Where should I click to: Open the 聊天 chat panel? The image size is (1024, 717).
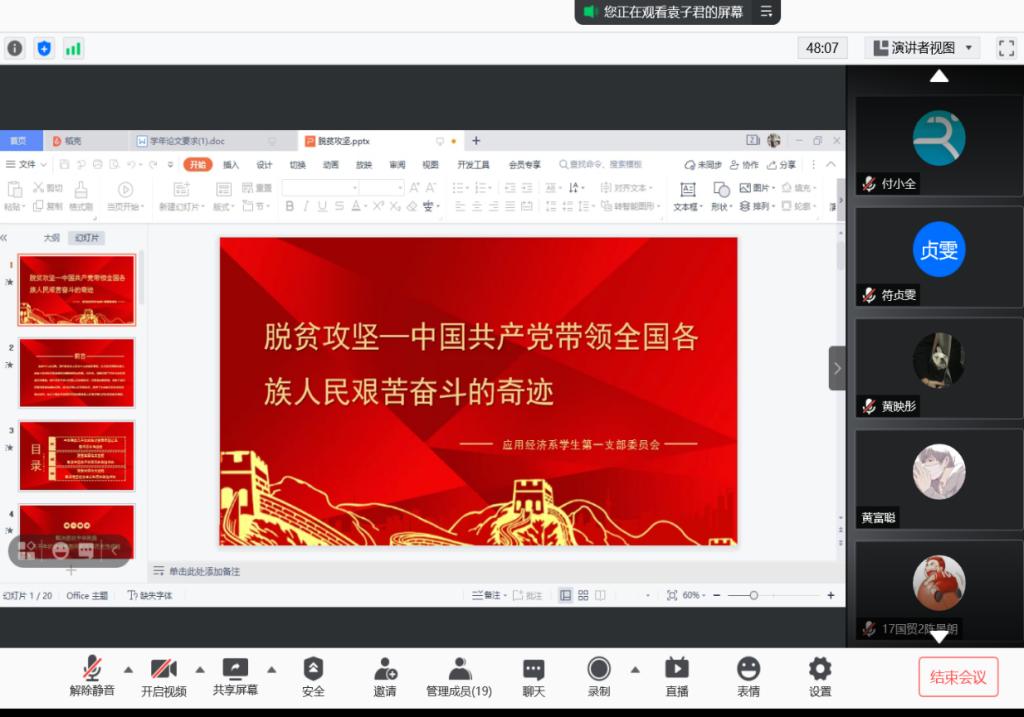click(533, 669)
